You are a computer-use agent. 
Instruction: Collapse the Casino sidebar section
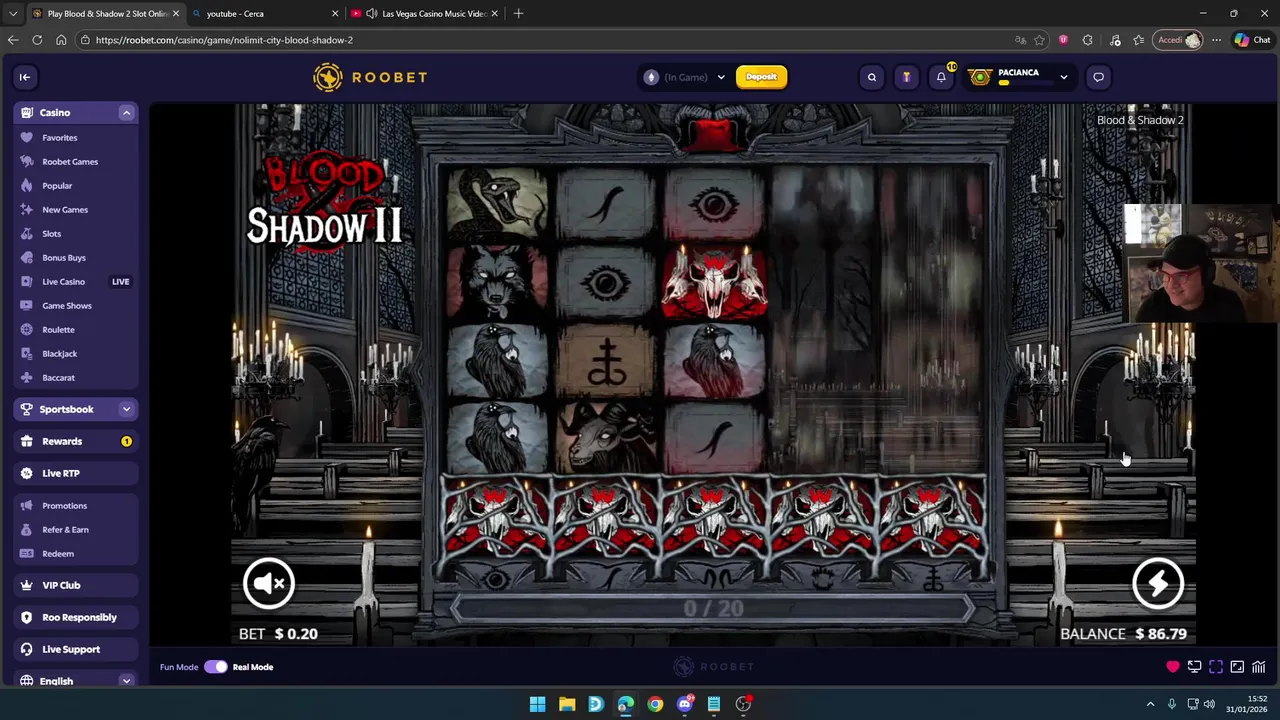[126, 113]
